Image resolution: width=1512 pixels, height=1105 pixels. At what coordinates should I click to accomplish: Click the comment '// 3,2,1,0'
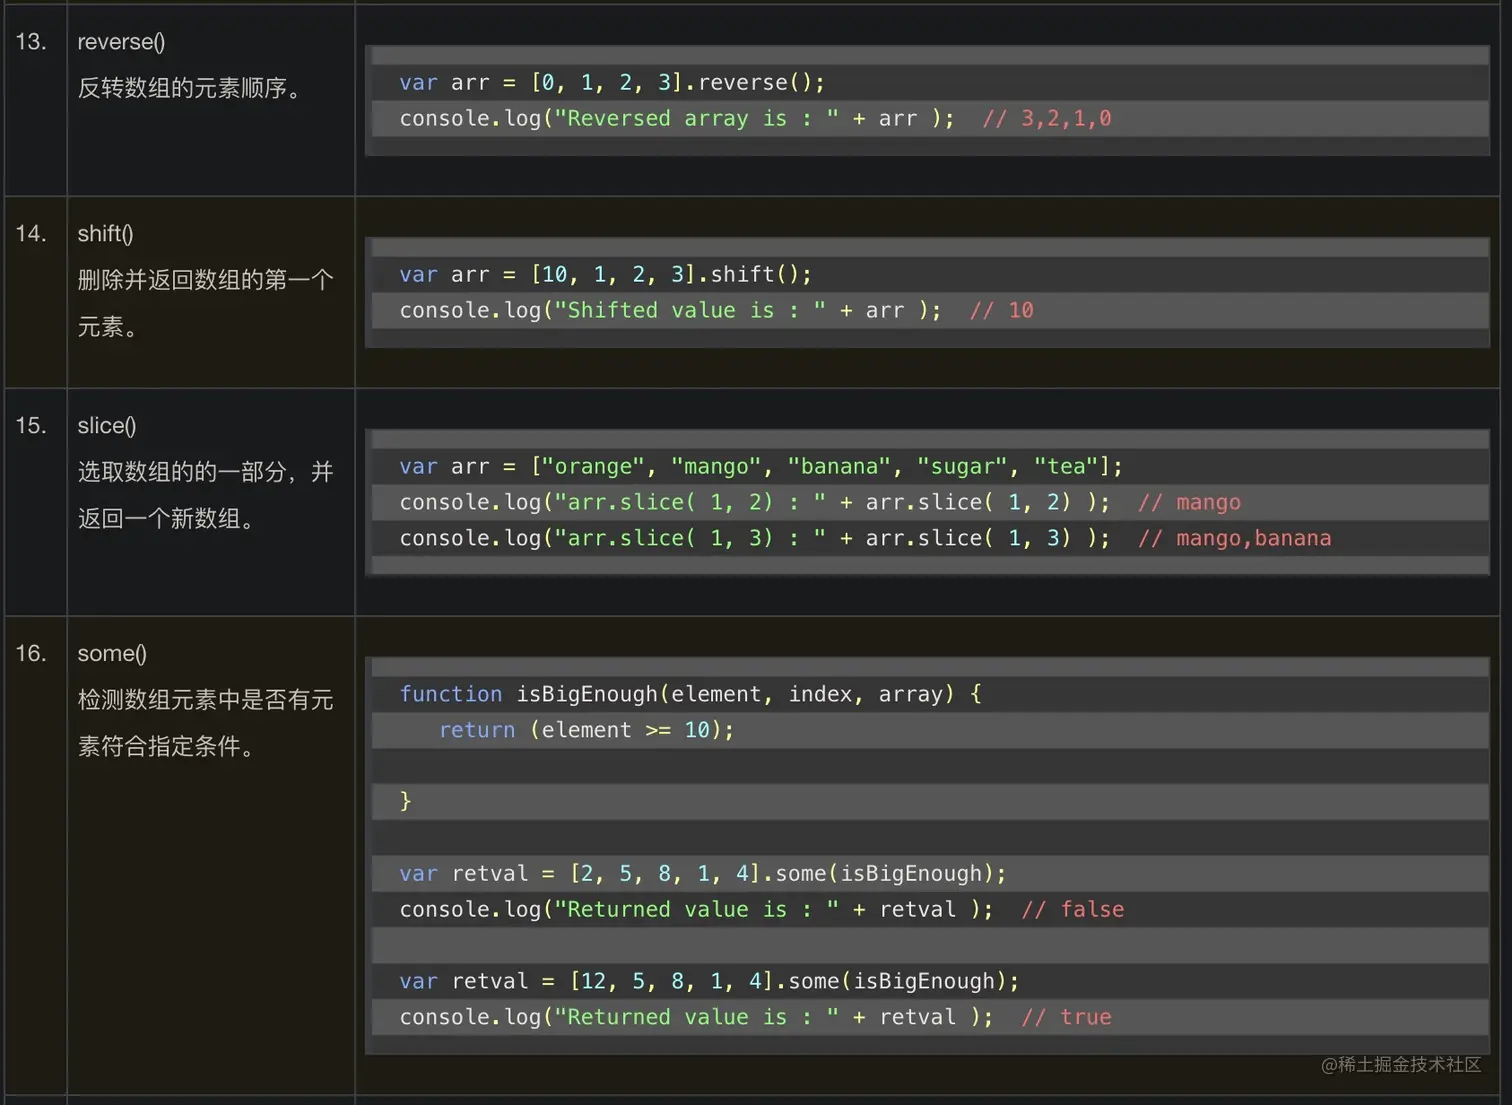click(x=1046, y=118)
